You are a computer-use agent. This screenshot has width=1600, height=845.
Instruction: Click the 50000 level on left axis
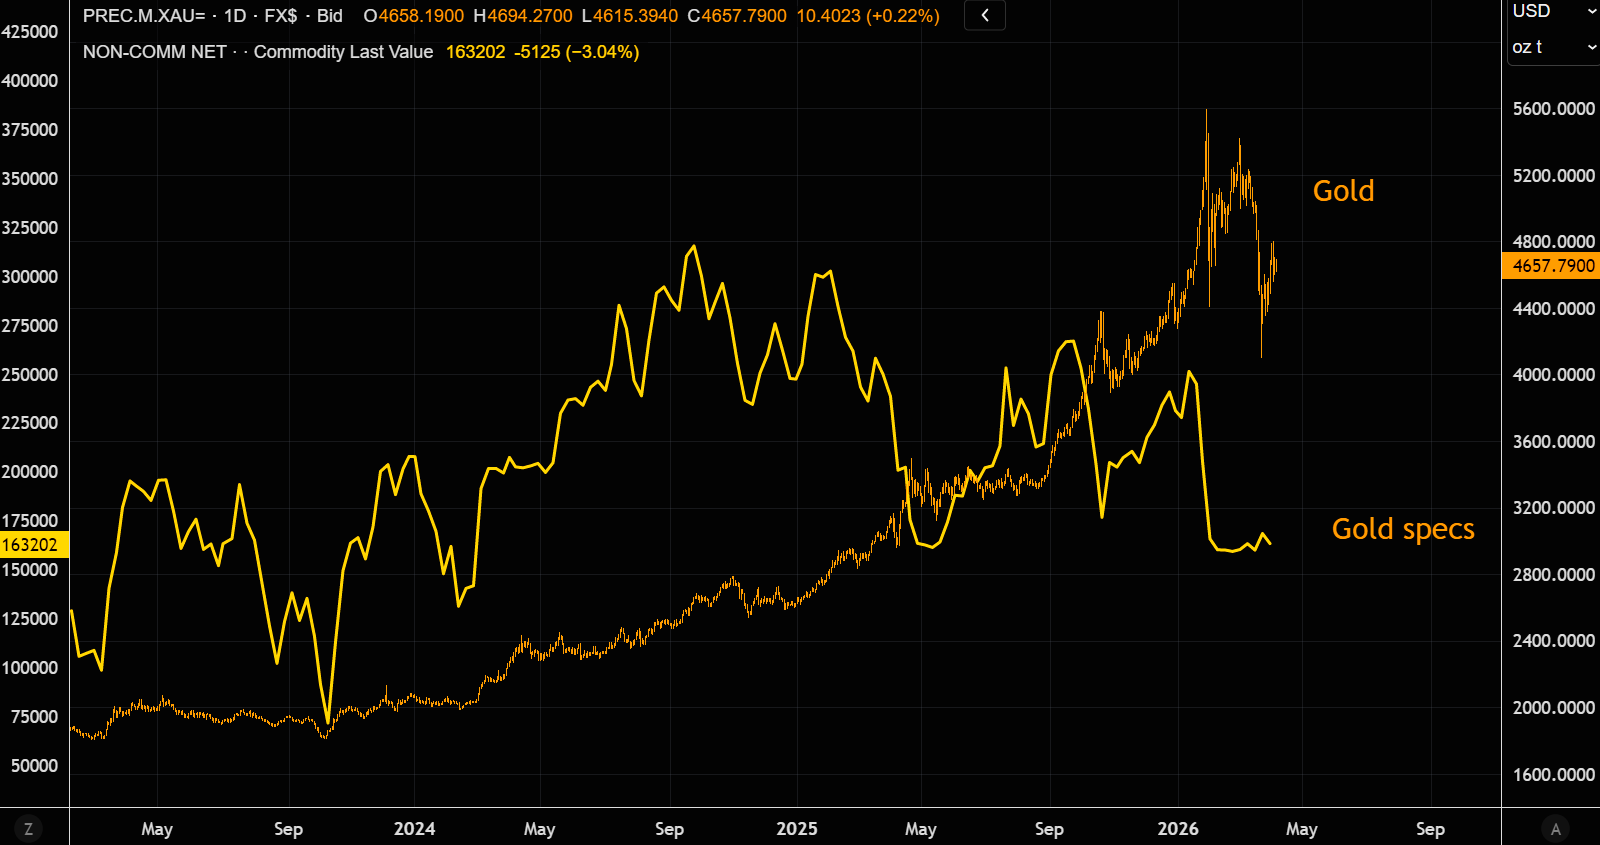[34, 766]
